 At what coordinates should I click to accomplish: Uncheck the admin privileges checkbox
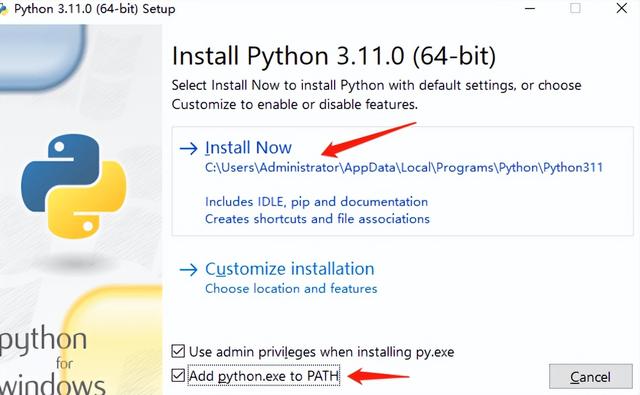click(x=178, y=351)
